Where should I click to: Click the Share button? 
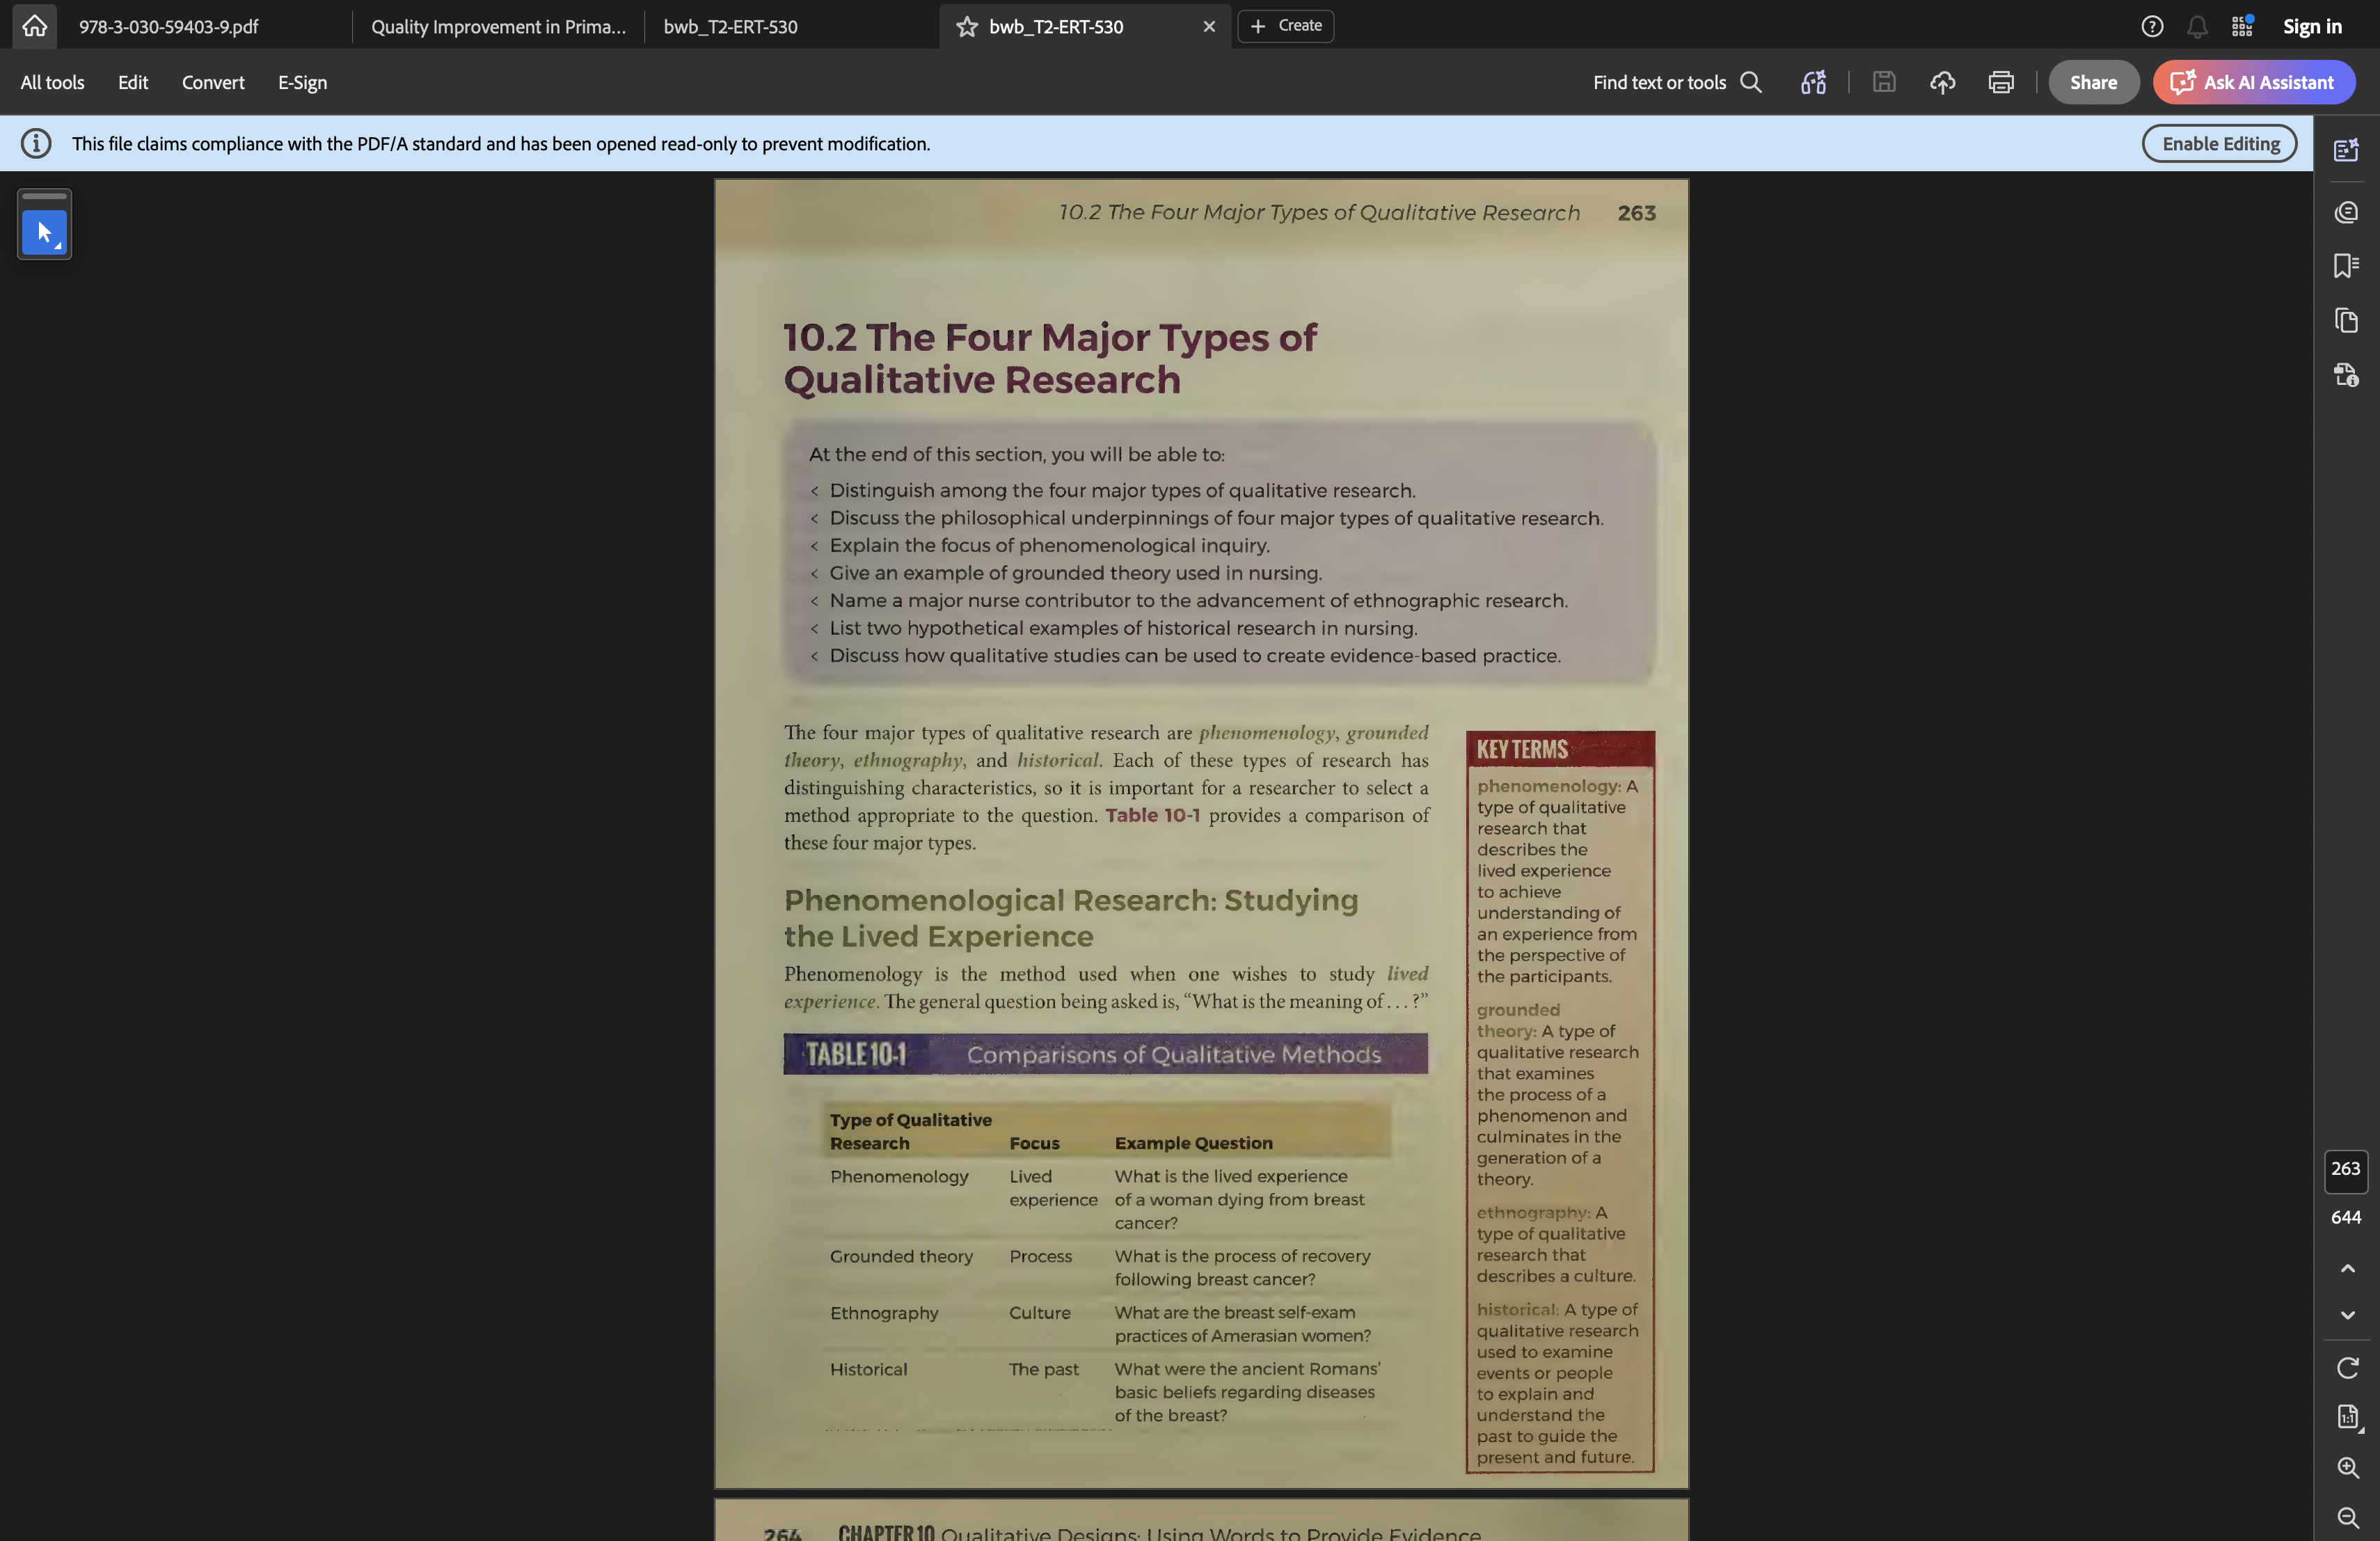pos(2093,82)
